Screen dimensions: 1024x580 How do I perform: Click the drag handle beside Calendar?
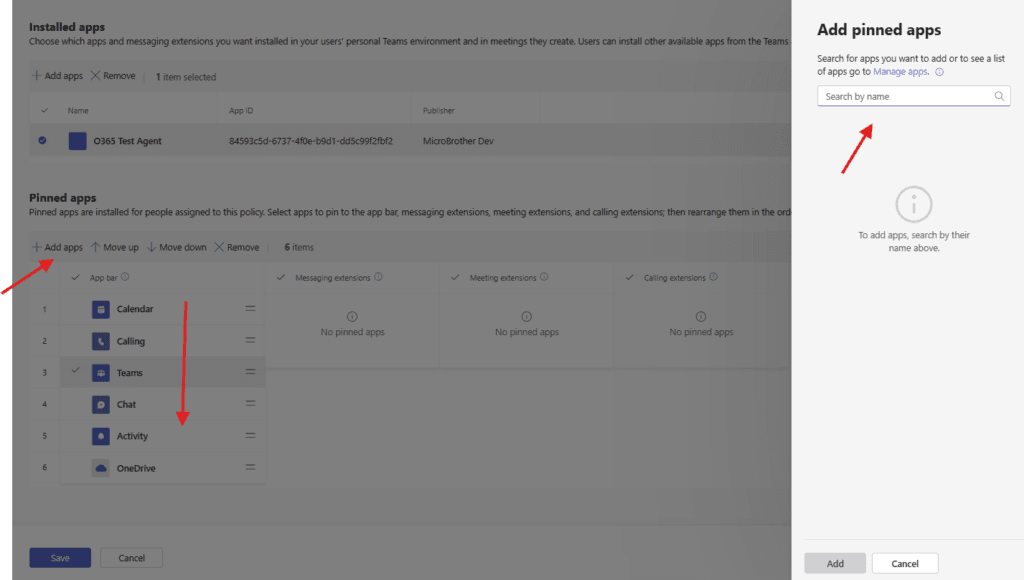click(251, 309)
